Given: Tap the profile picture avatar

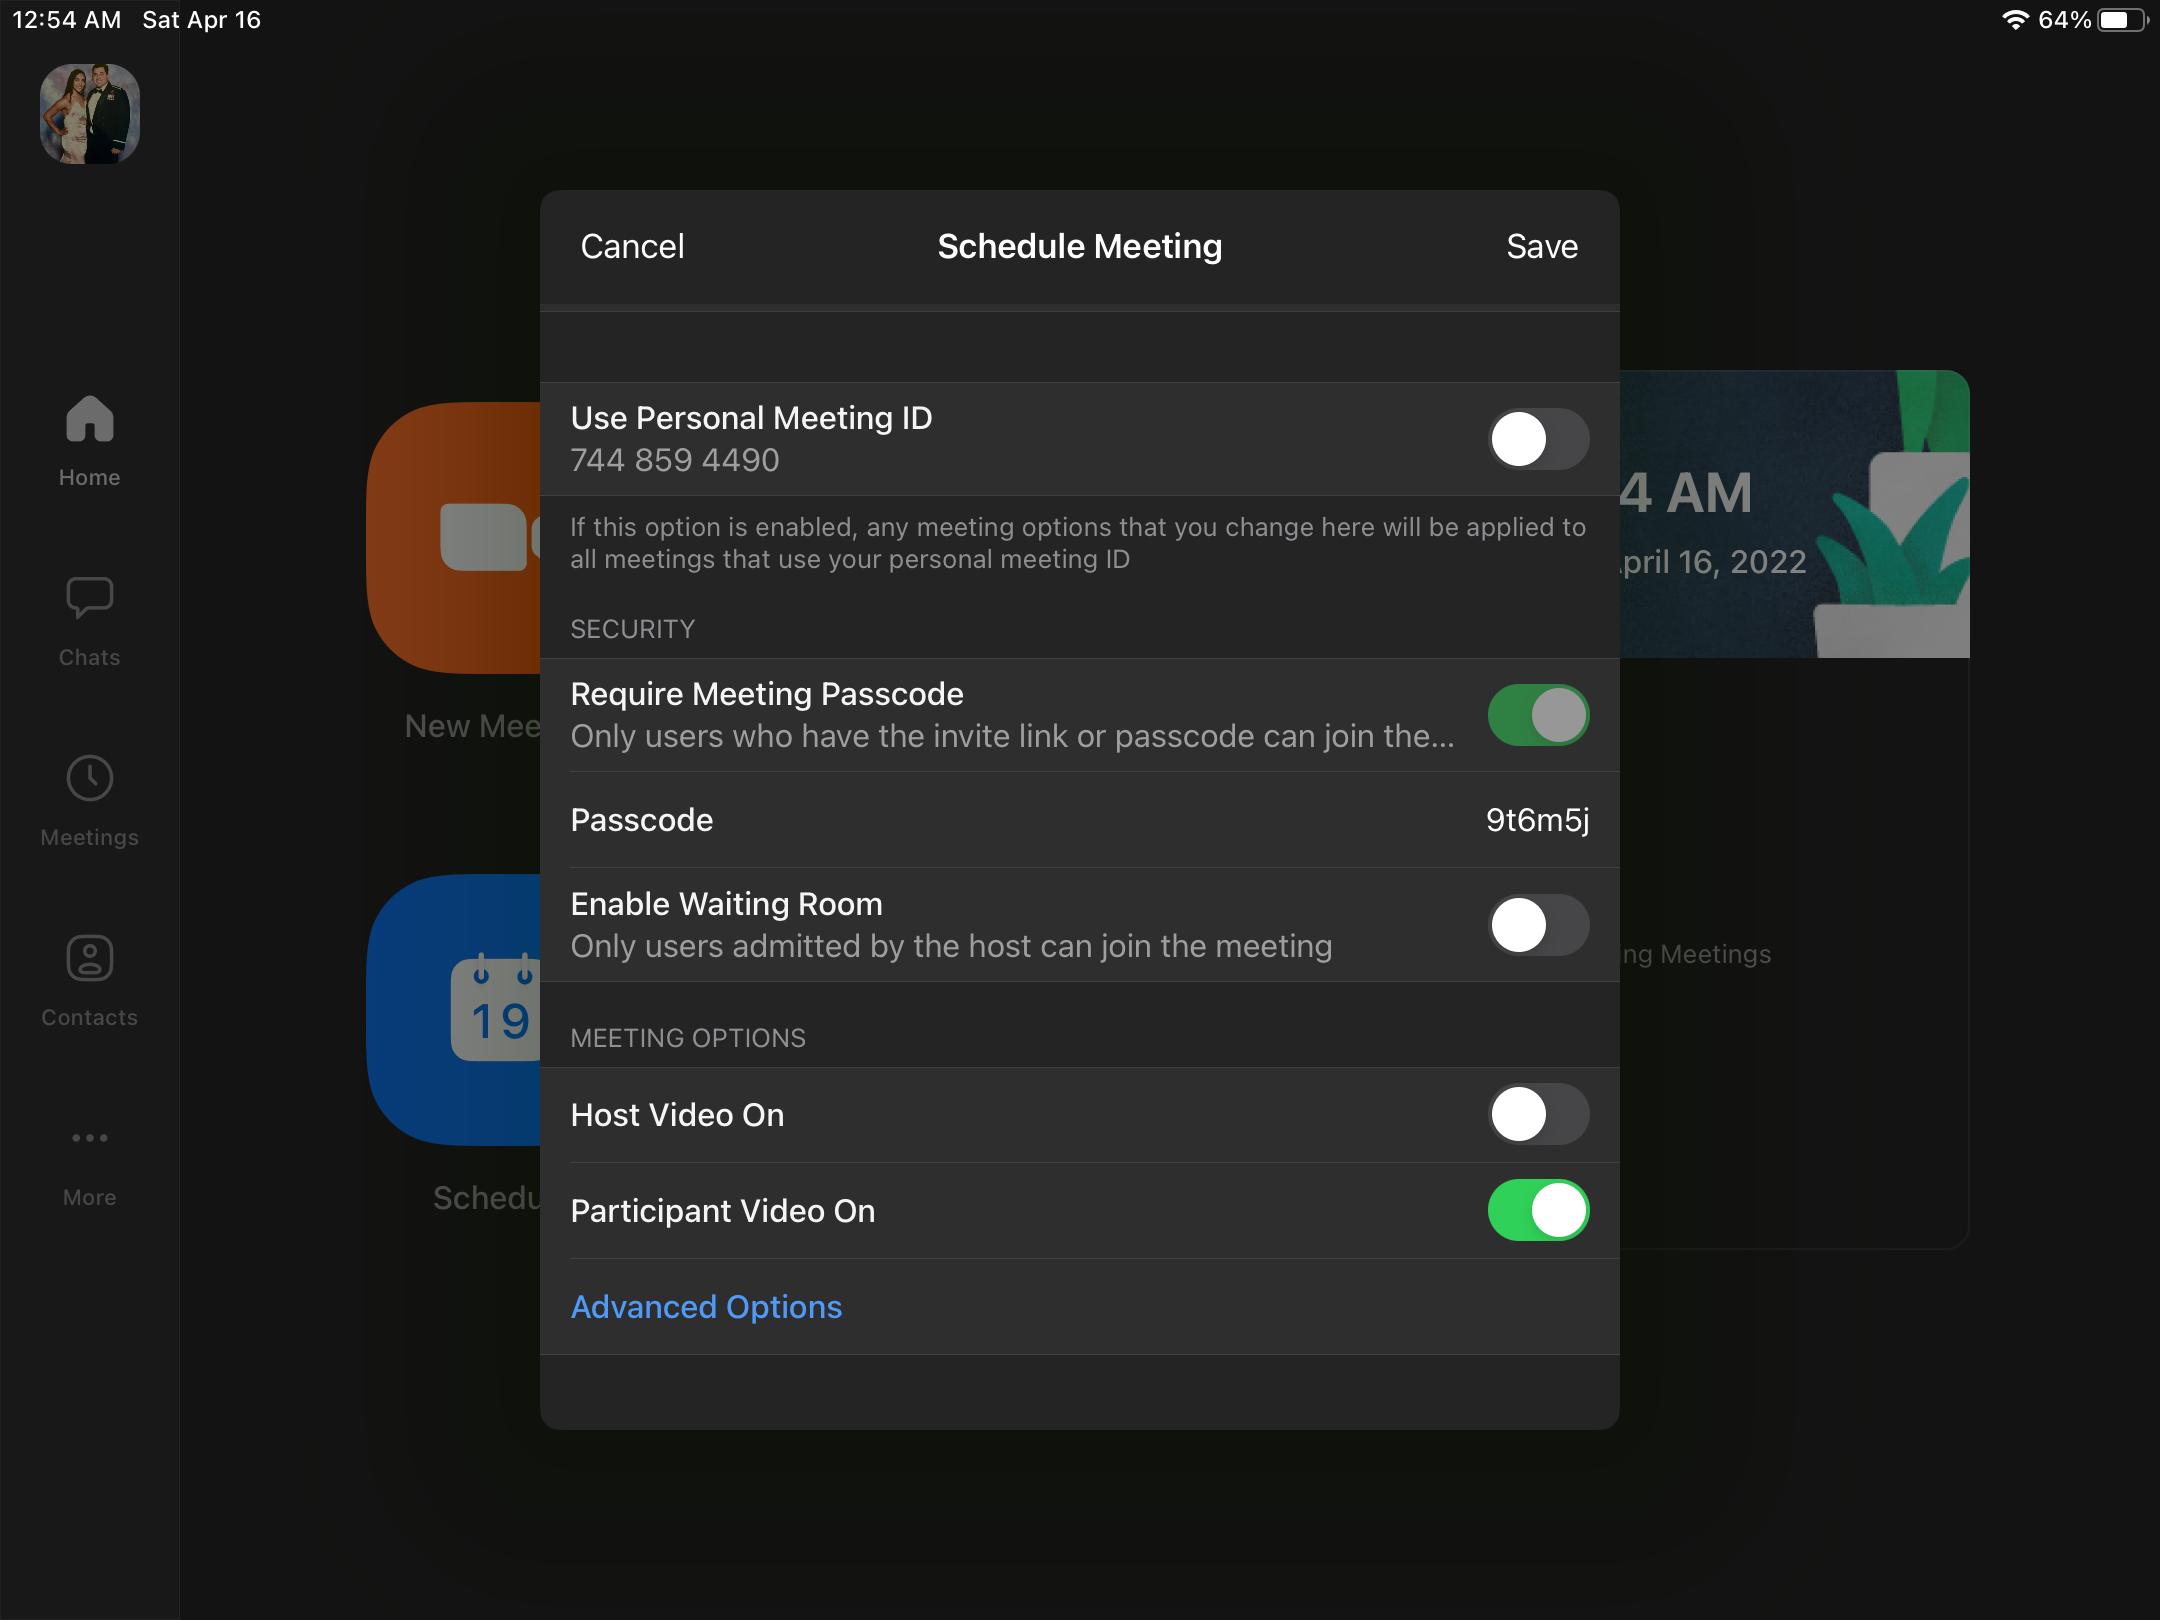Looking at the screenshot, I should pos(90,114).
